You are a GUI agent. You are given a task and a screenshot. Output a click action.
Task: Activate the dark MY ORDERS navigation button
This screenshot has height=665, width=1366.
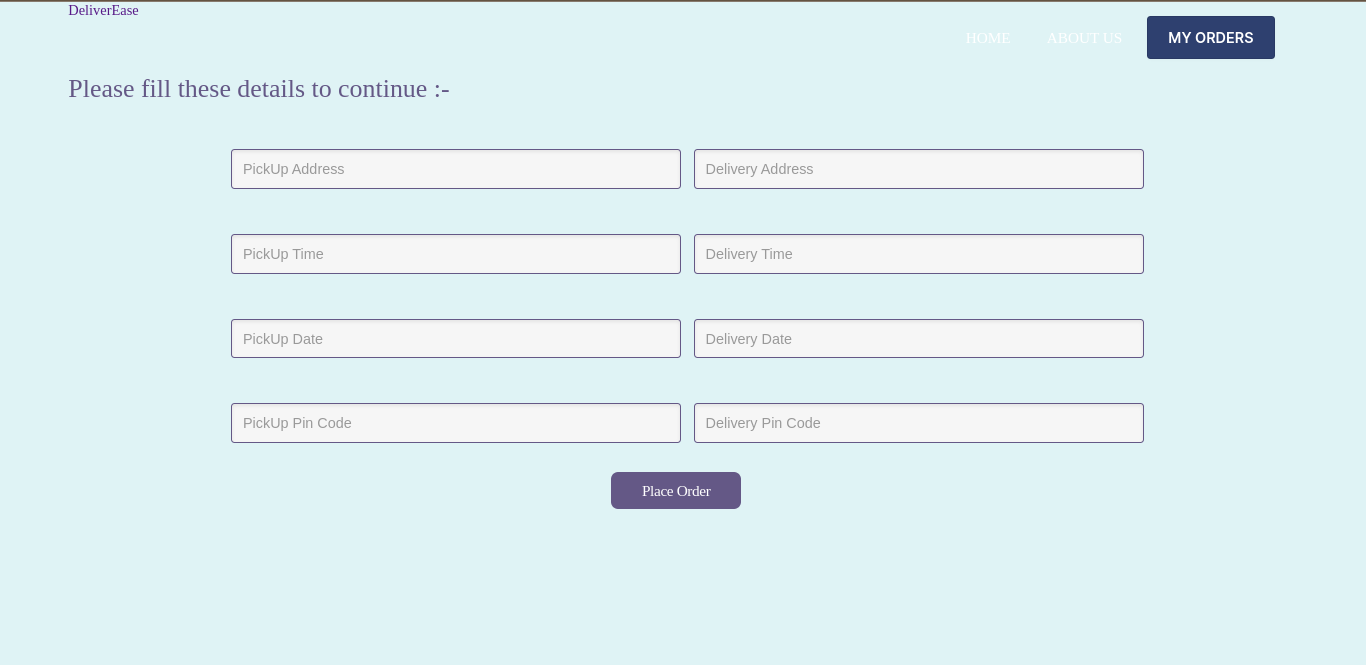[1211, 37]
